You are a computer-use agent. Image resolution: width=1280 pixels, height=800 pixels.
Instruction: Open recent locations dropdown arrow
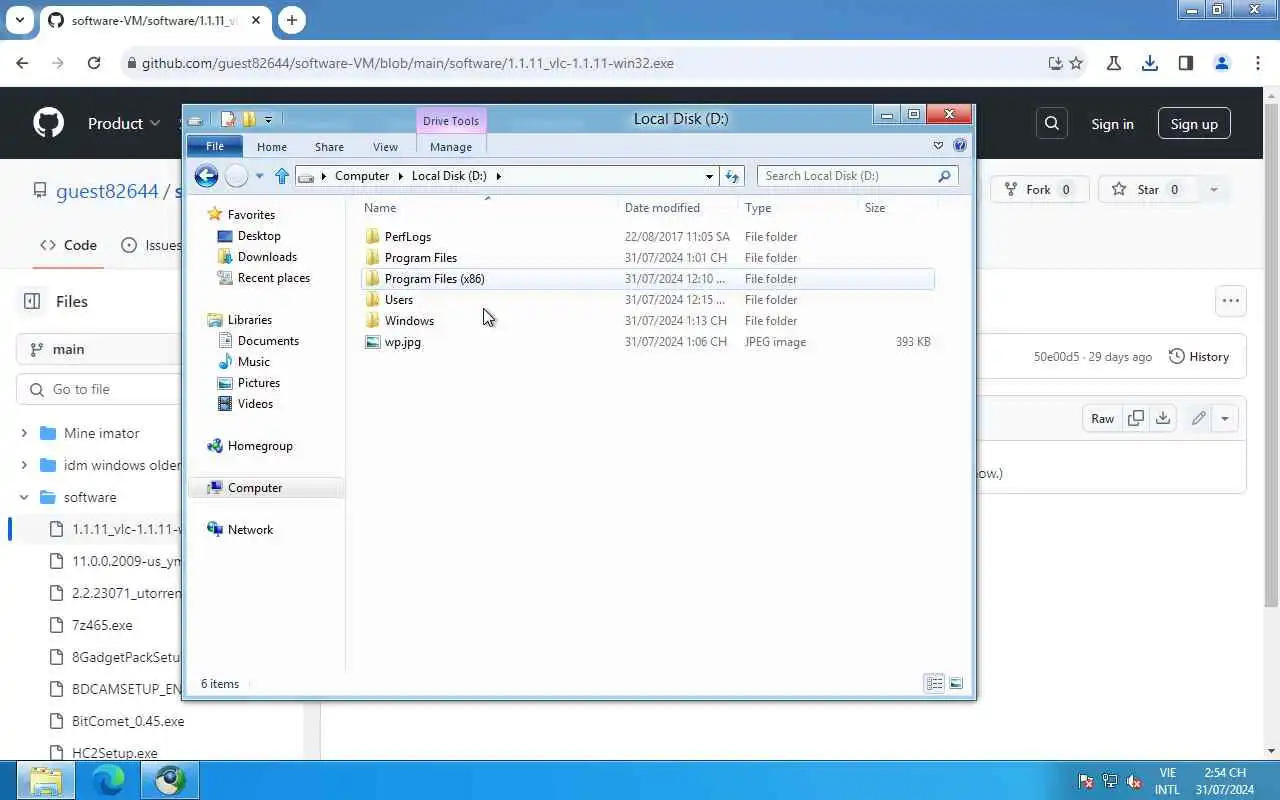259,176
